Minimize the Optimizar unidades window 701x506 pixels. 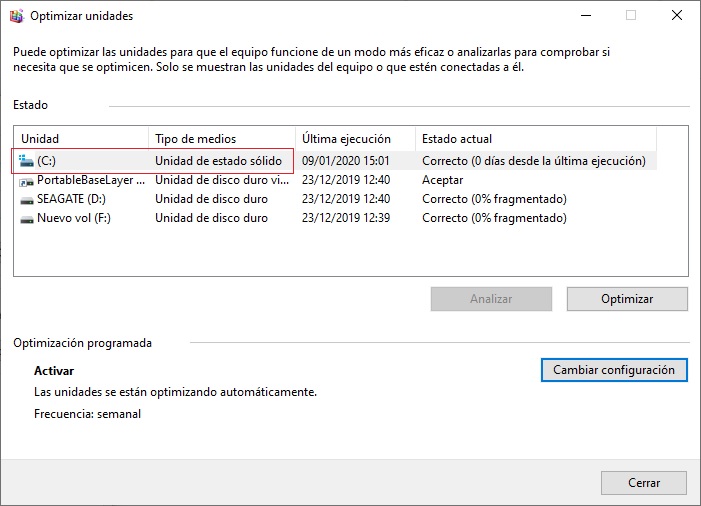click(x=585, y=16)
